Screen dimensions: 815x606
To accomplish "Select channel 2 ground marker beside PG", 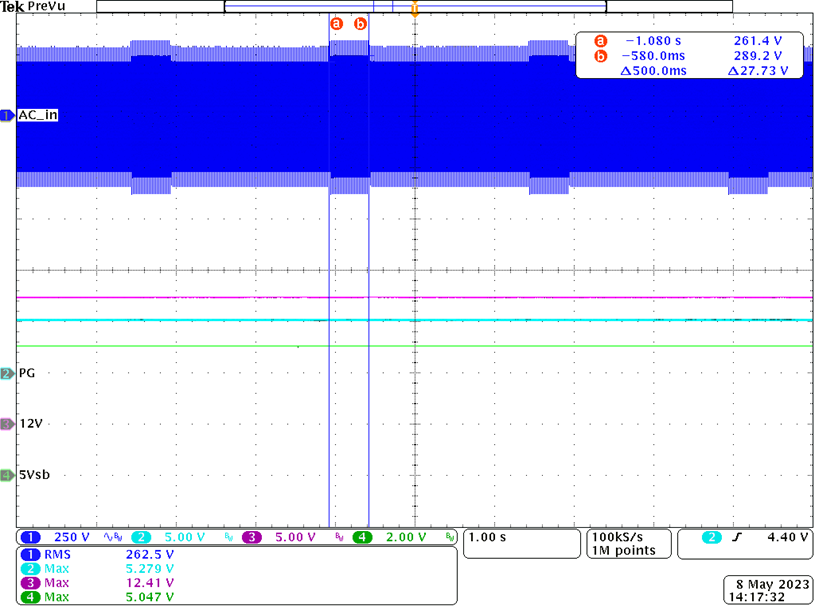I will click(7, 373).
